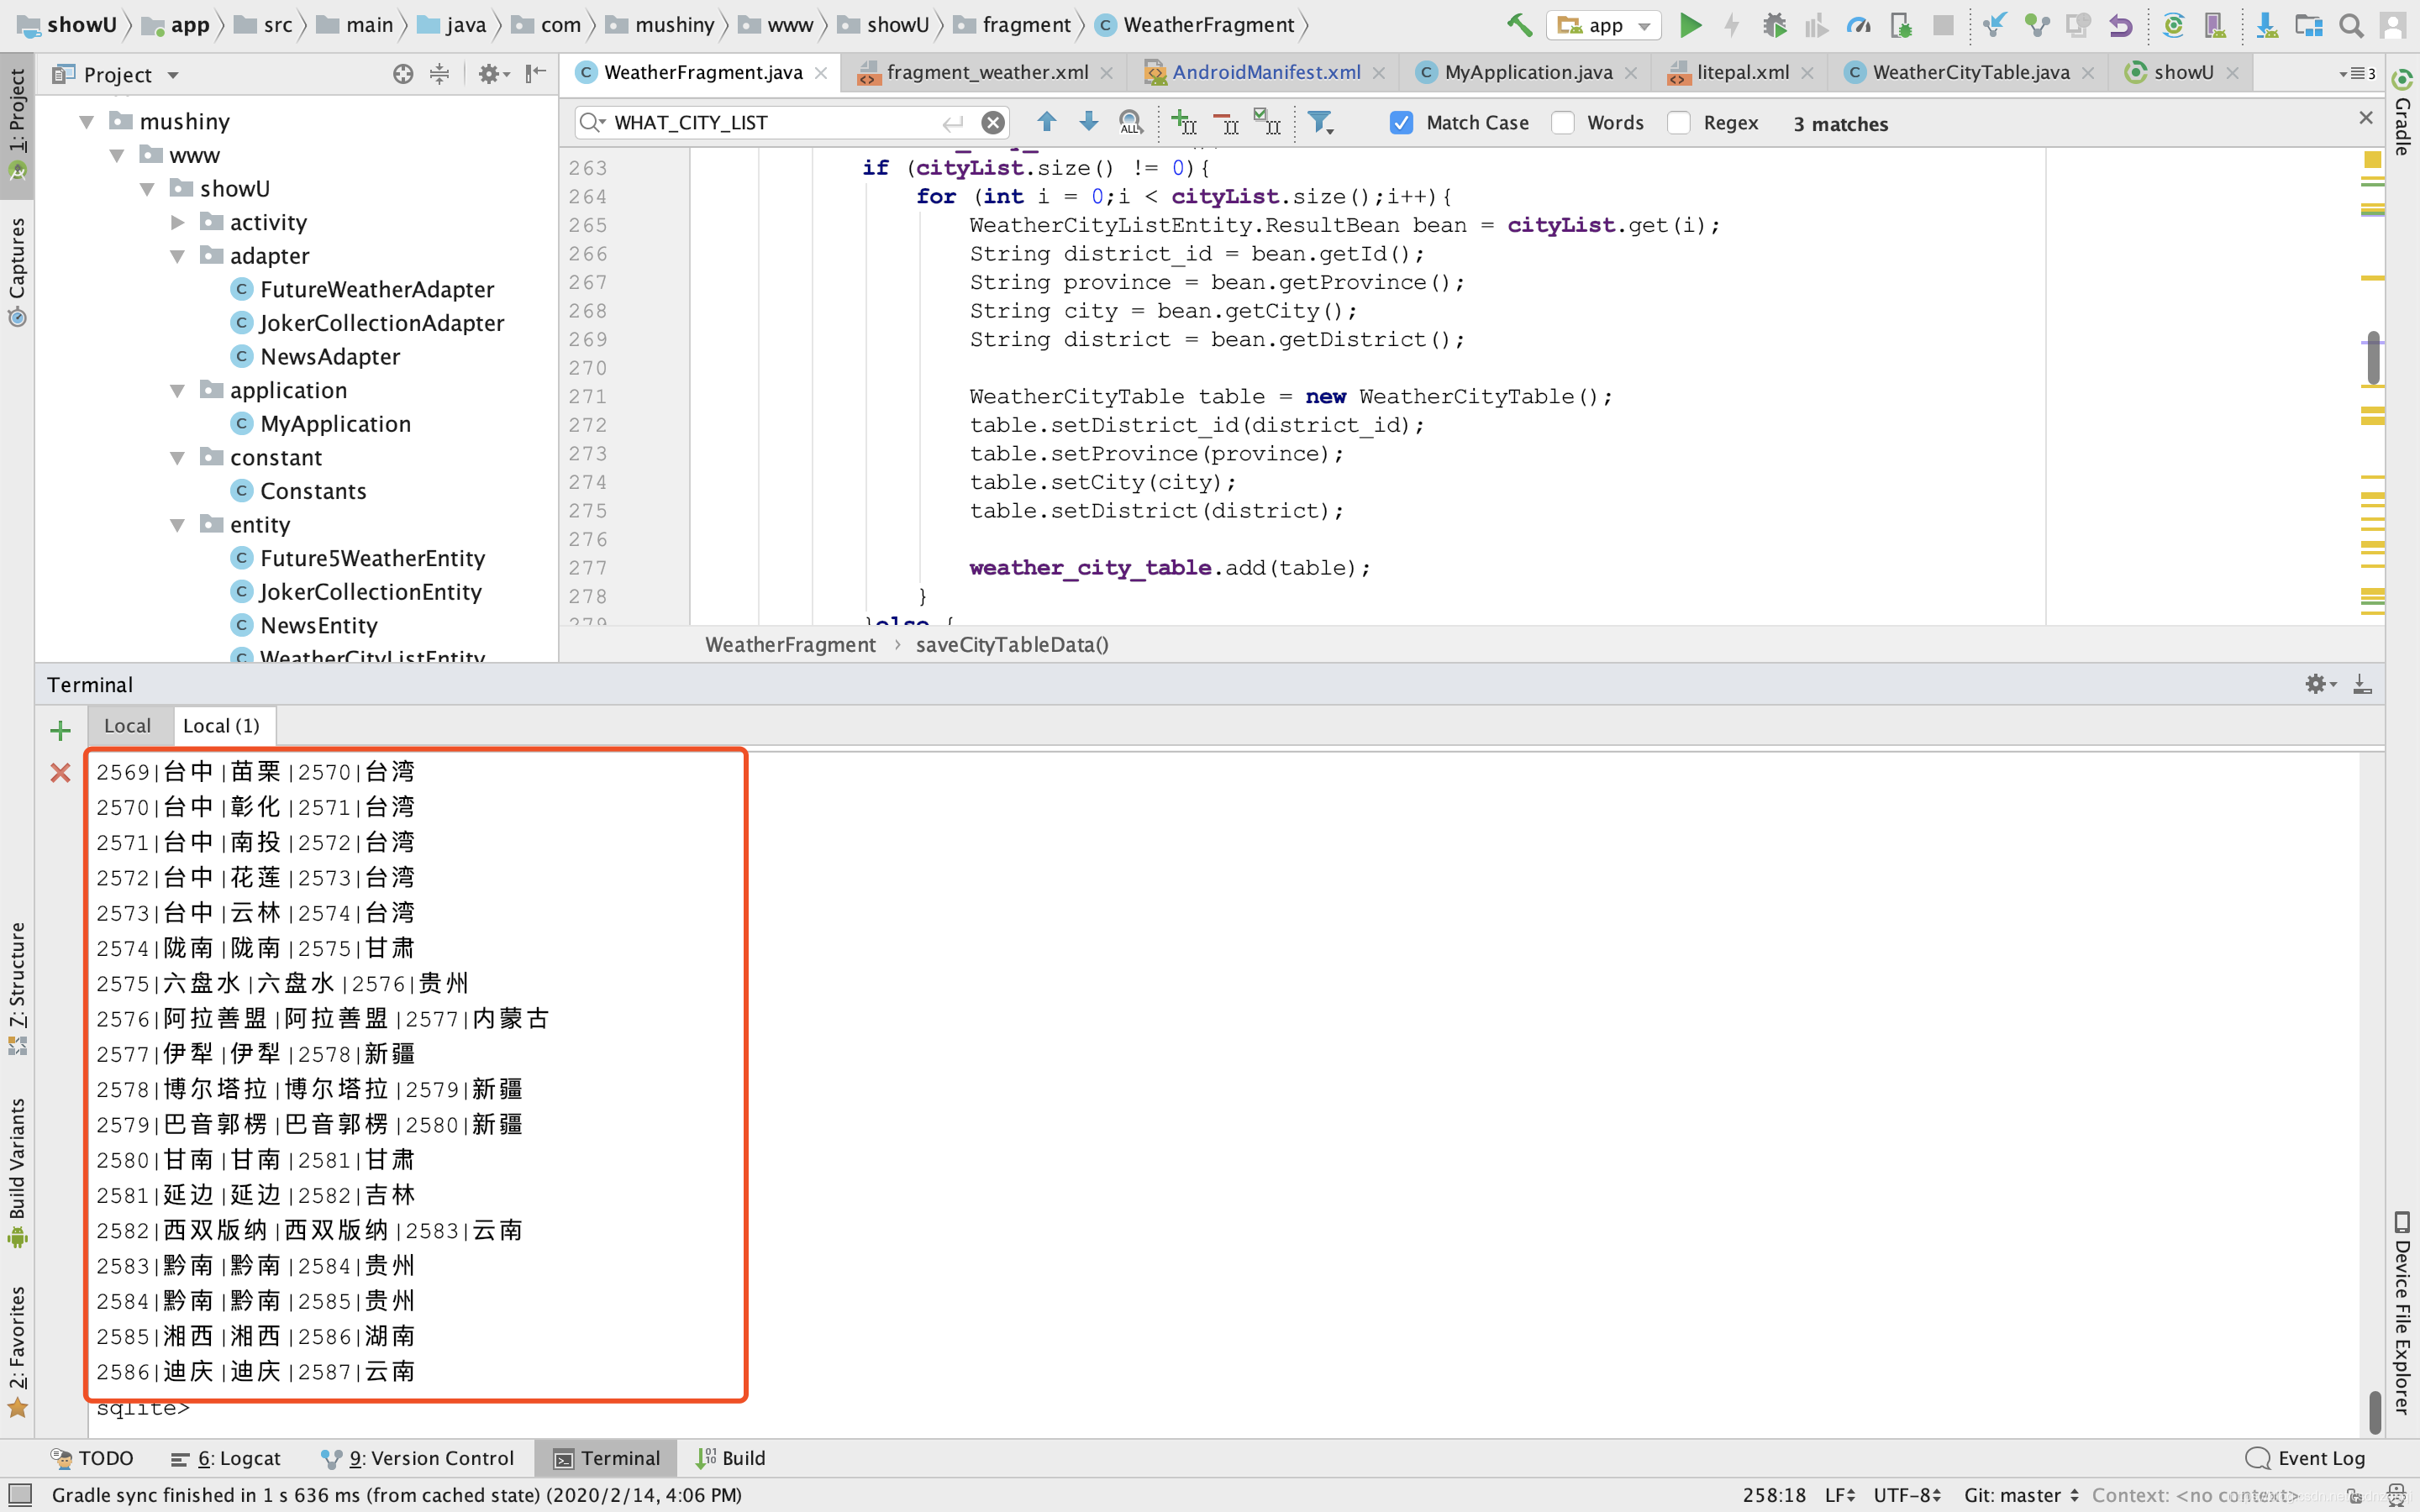The image size is (2420, 1512).
Task: Click the editor vertical scrollbar thumb
Action: click(2373, 359)
